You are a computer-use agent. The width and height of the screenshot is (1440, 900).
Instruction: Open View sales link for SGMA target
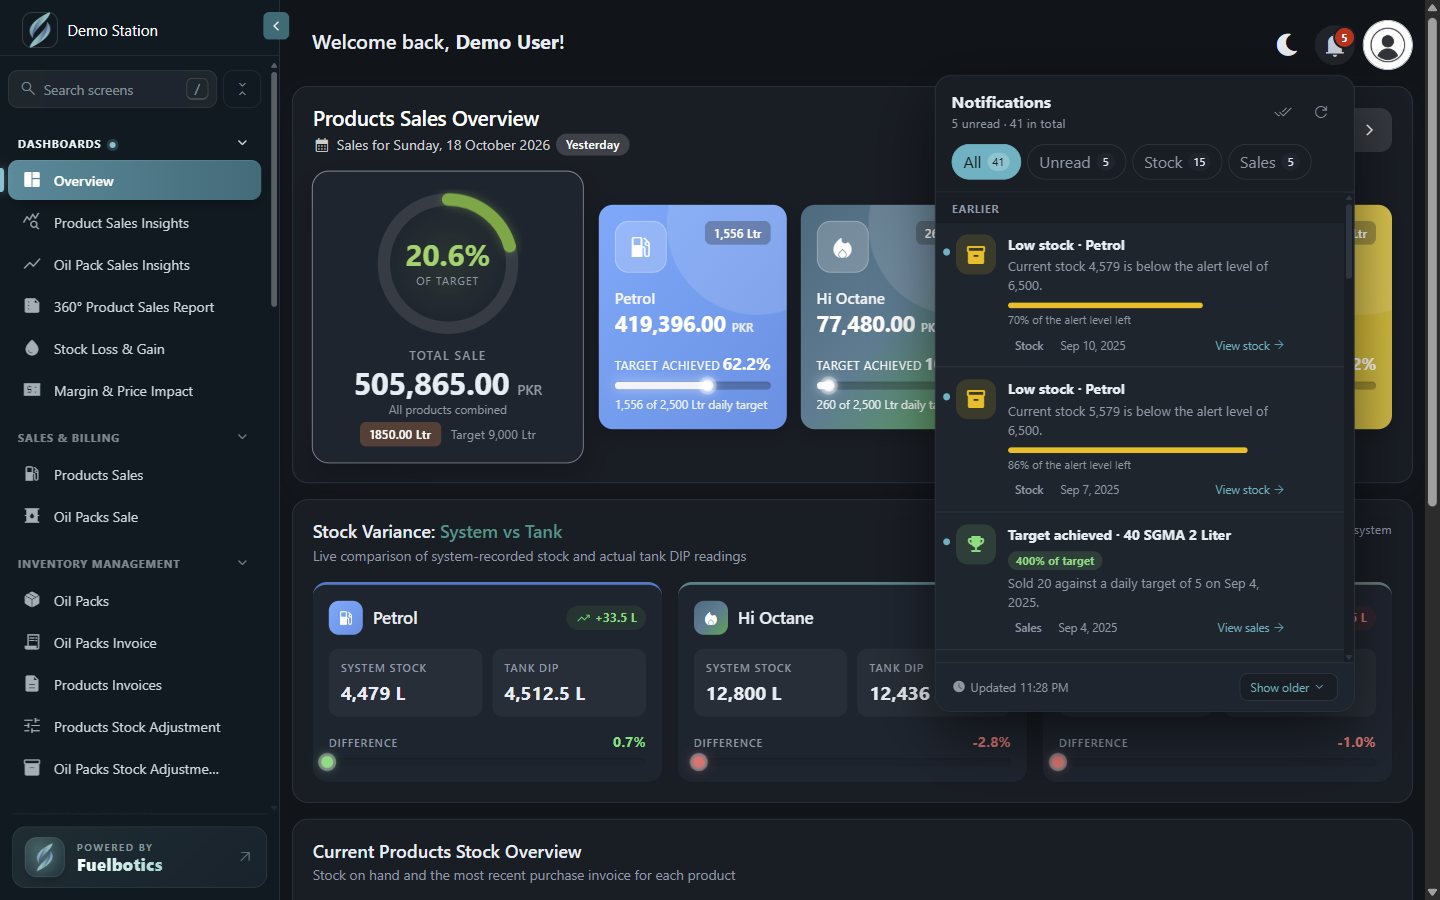tap(1250, 628)
